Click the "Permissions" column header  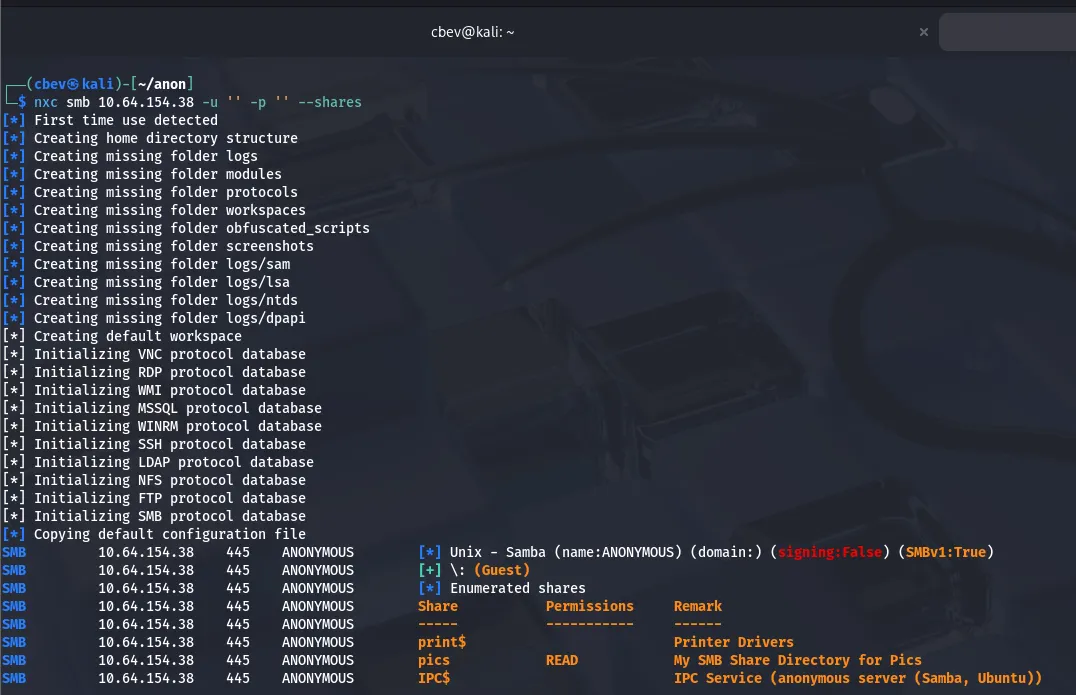590,606
